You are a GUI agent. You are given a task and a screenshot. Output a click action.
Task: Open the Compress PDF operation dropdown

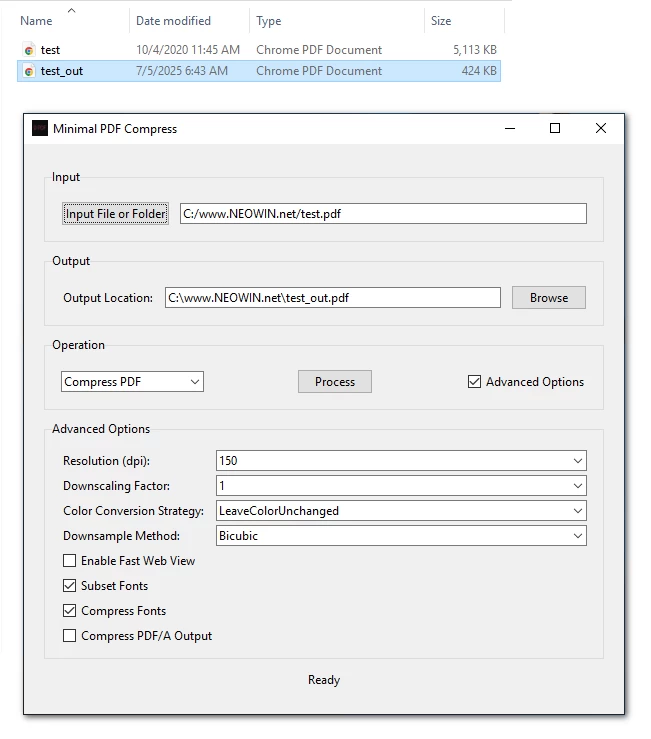pyautogui.click(x=132, y=381)
